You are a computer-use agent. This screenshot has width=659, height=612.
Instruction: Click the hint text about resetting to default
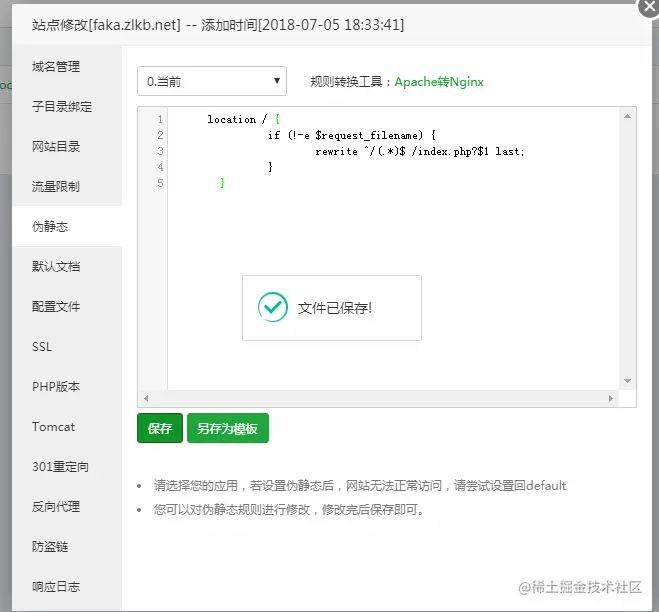point(360,485)
